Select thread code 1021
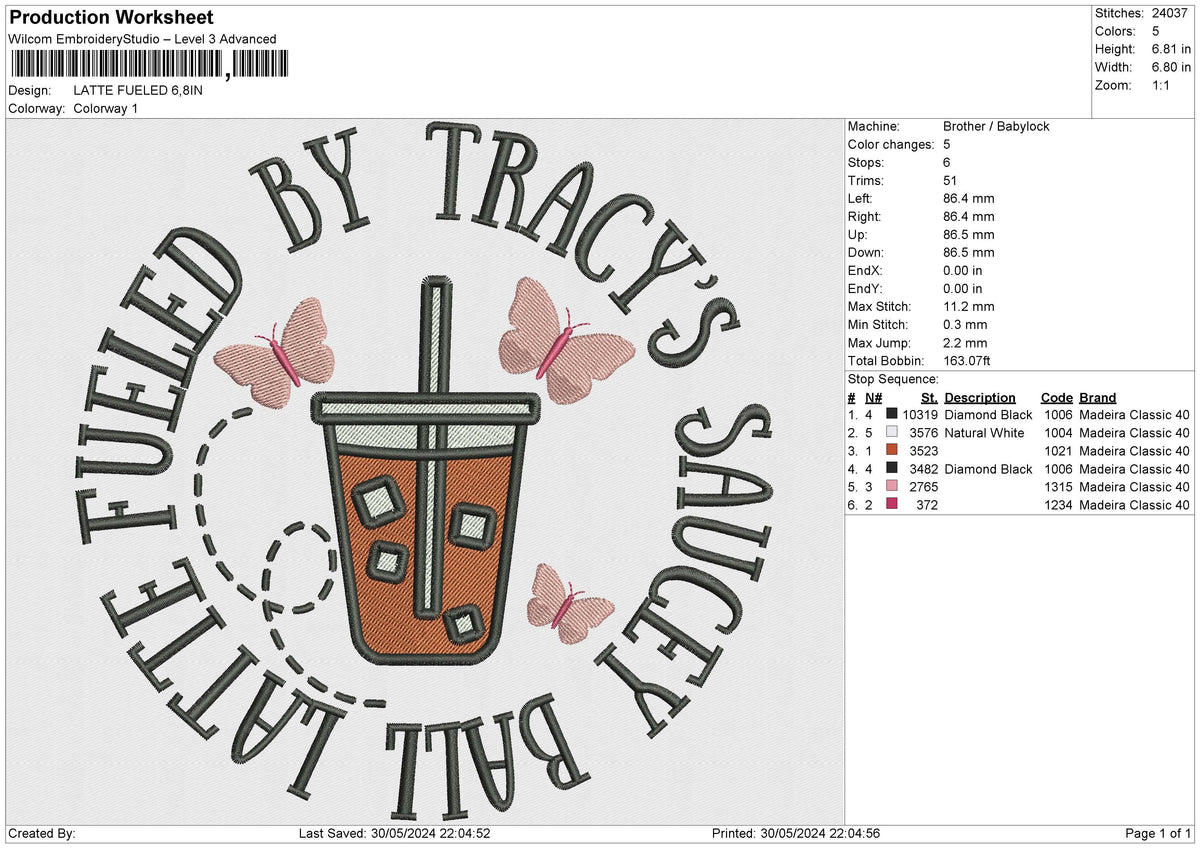The image size is (1200, 848). [1057, 451]
